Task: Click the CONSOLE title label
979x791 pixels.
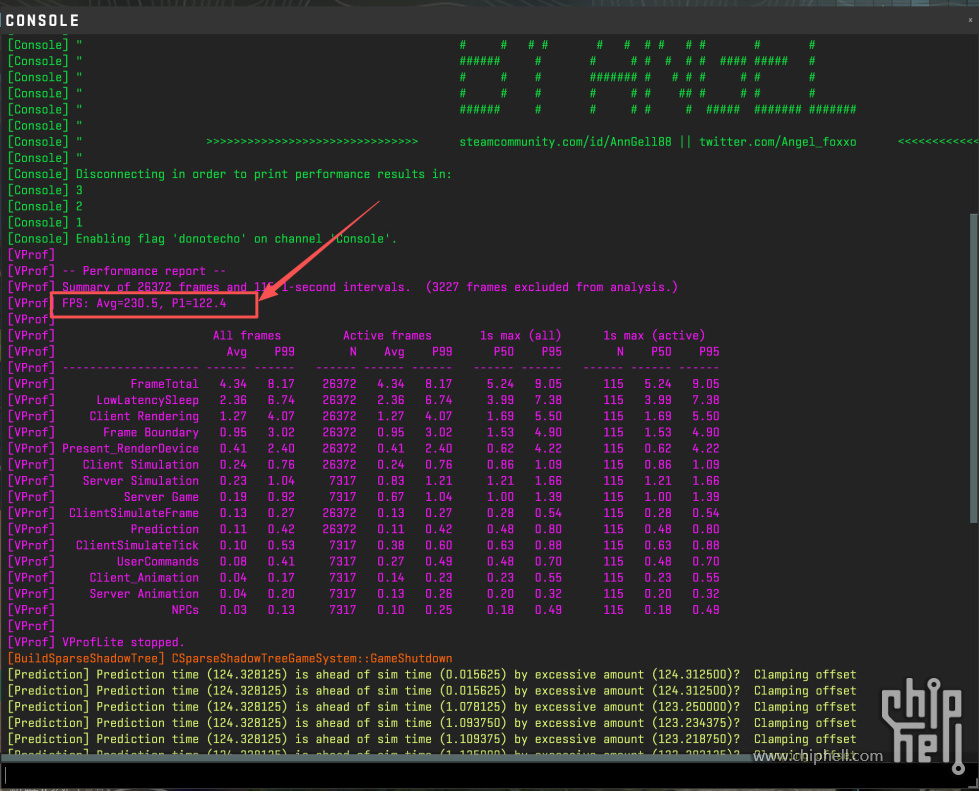Action: pyautogui.click(x=42, y=20)
